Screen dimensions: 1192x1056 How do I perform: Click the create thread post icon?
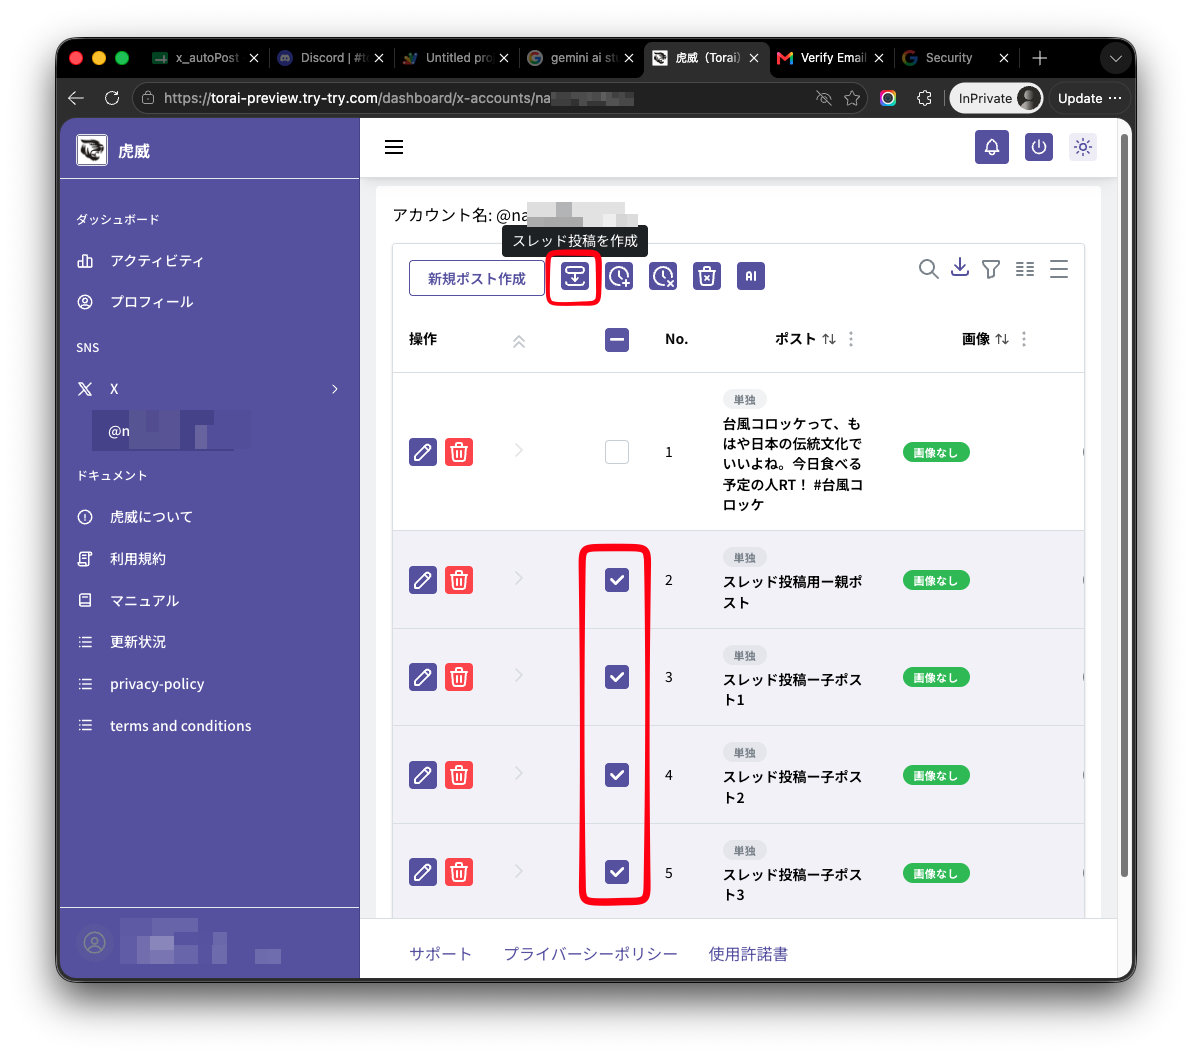[574, 276]
